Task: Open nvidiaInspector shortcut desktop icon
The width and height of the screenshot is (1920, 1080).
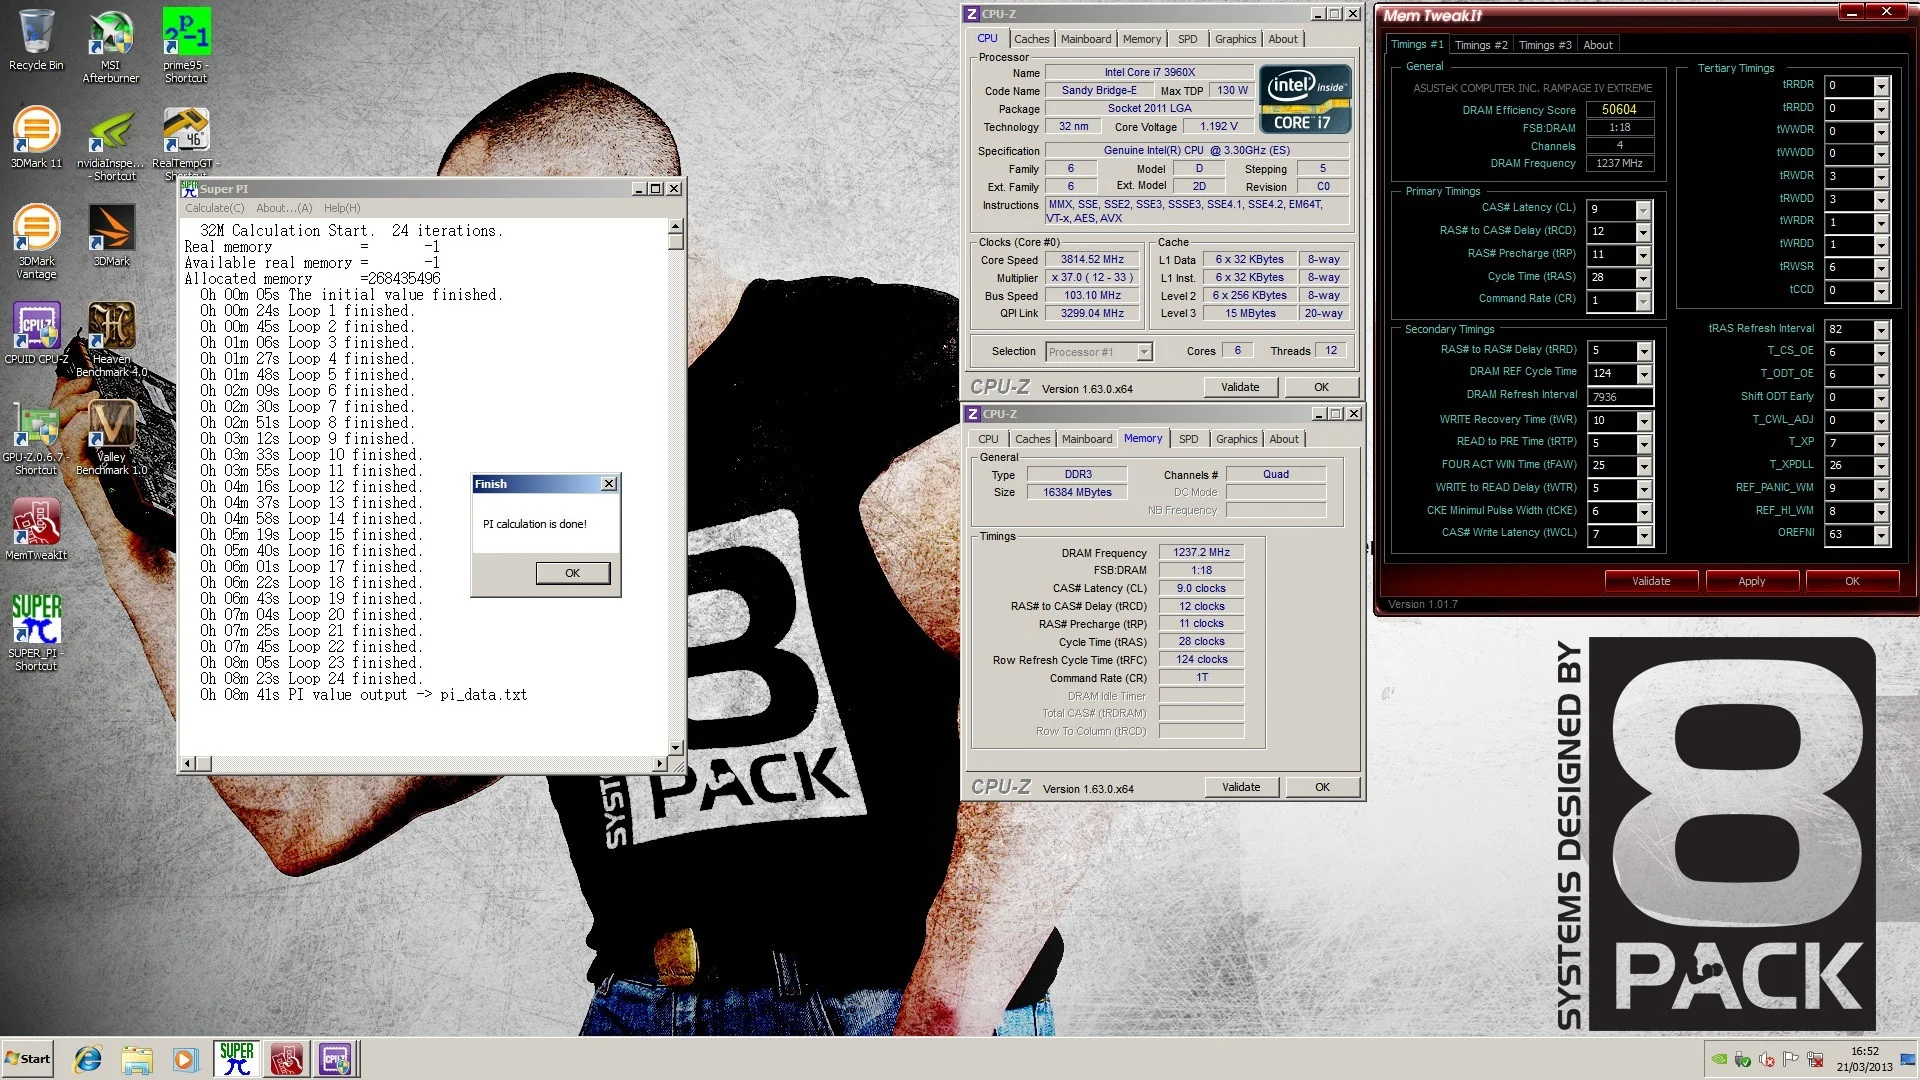Action: click(x=111, y=144)
